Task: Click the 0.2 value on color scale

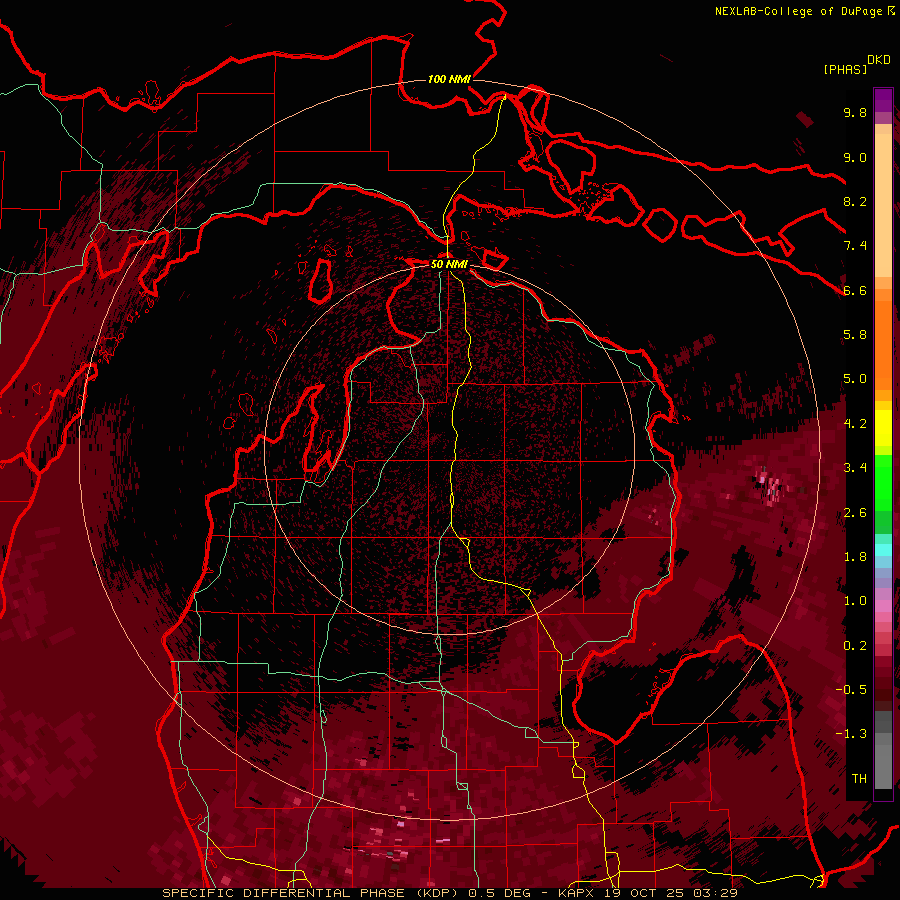Action: pos(855,646)
